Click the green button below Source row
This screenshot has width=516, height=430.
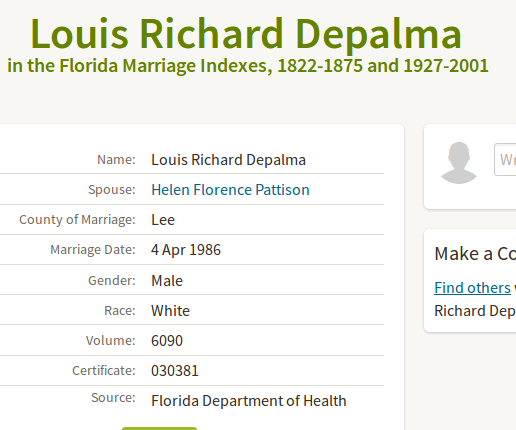tap(159, 428)
